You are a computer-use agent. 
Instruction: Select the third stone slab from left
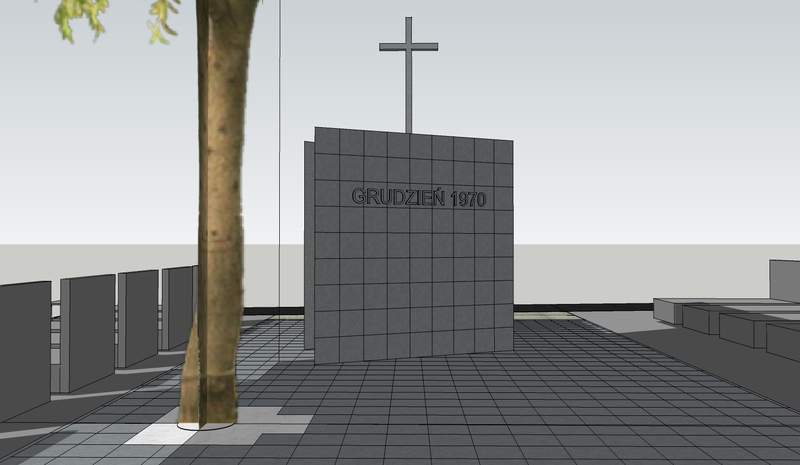point(138,317)
